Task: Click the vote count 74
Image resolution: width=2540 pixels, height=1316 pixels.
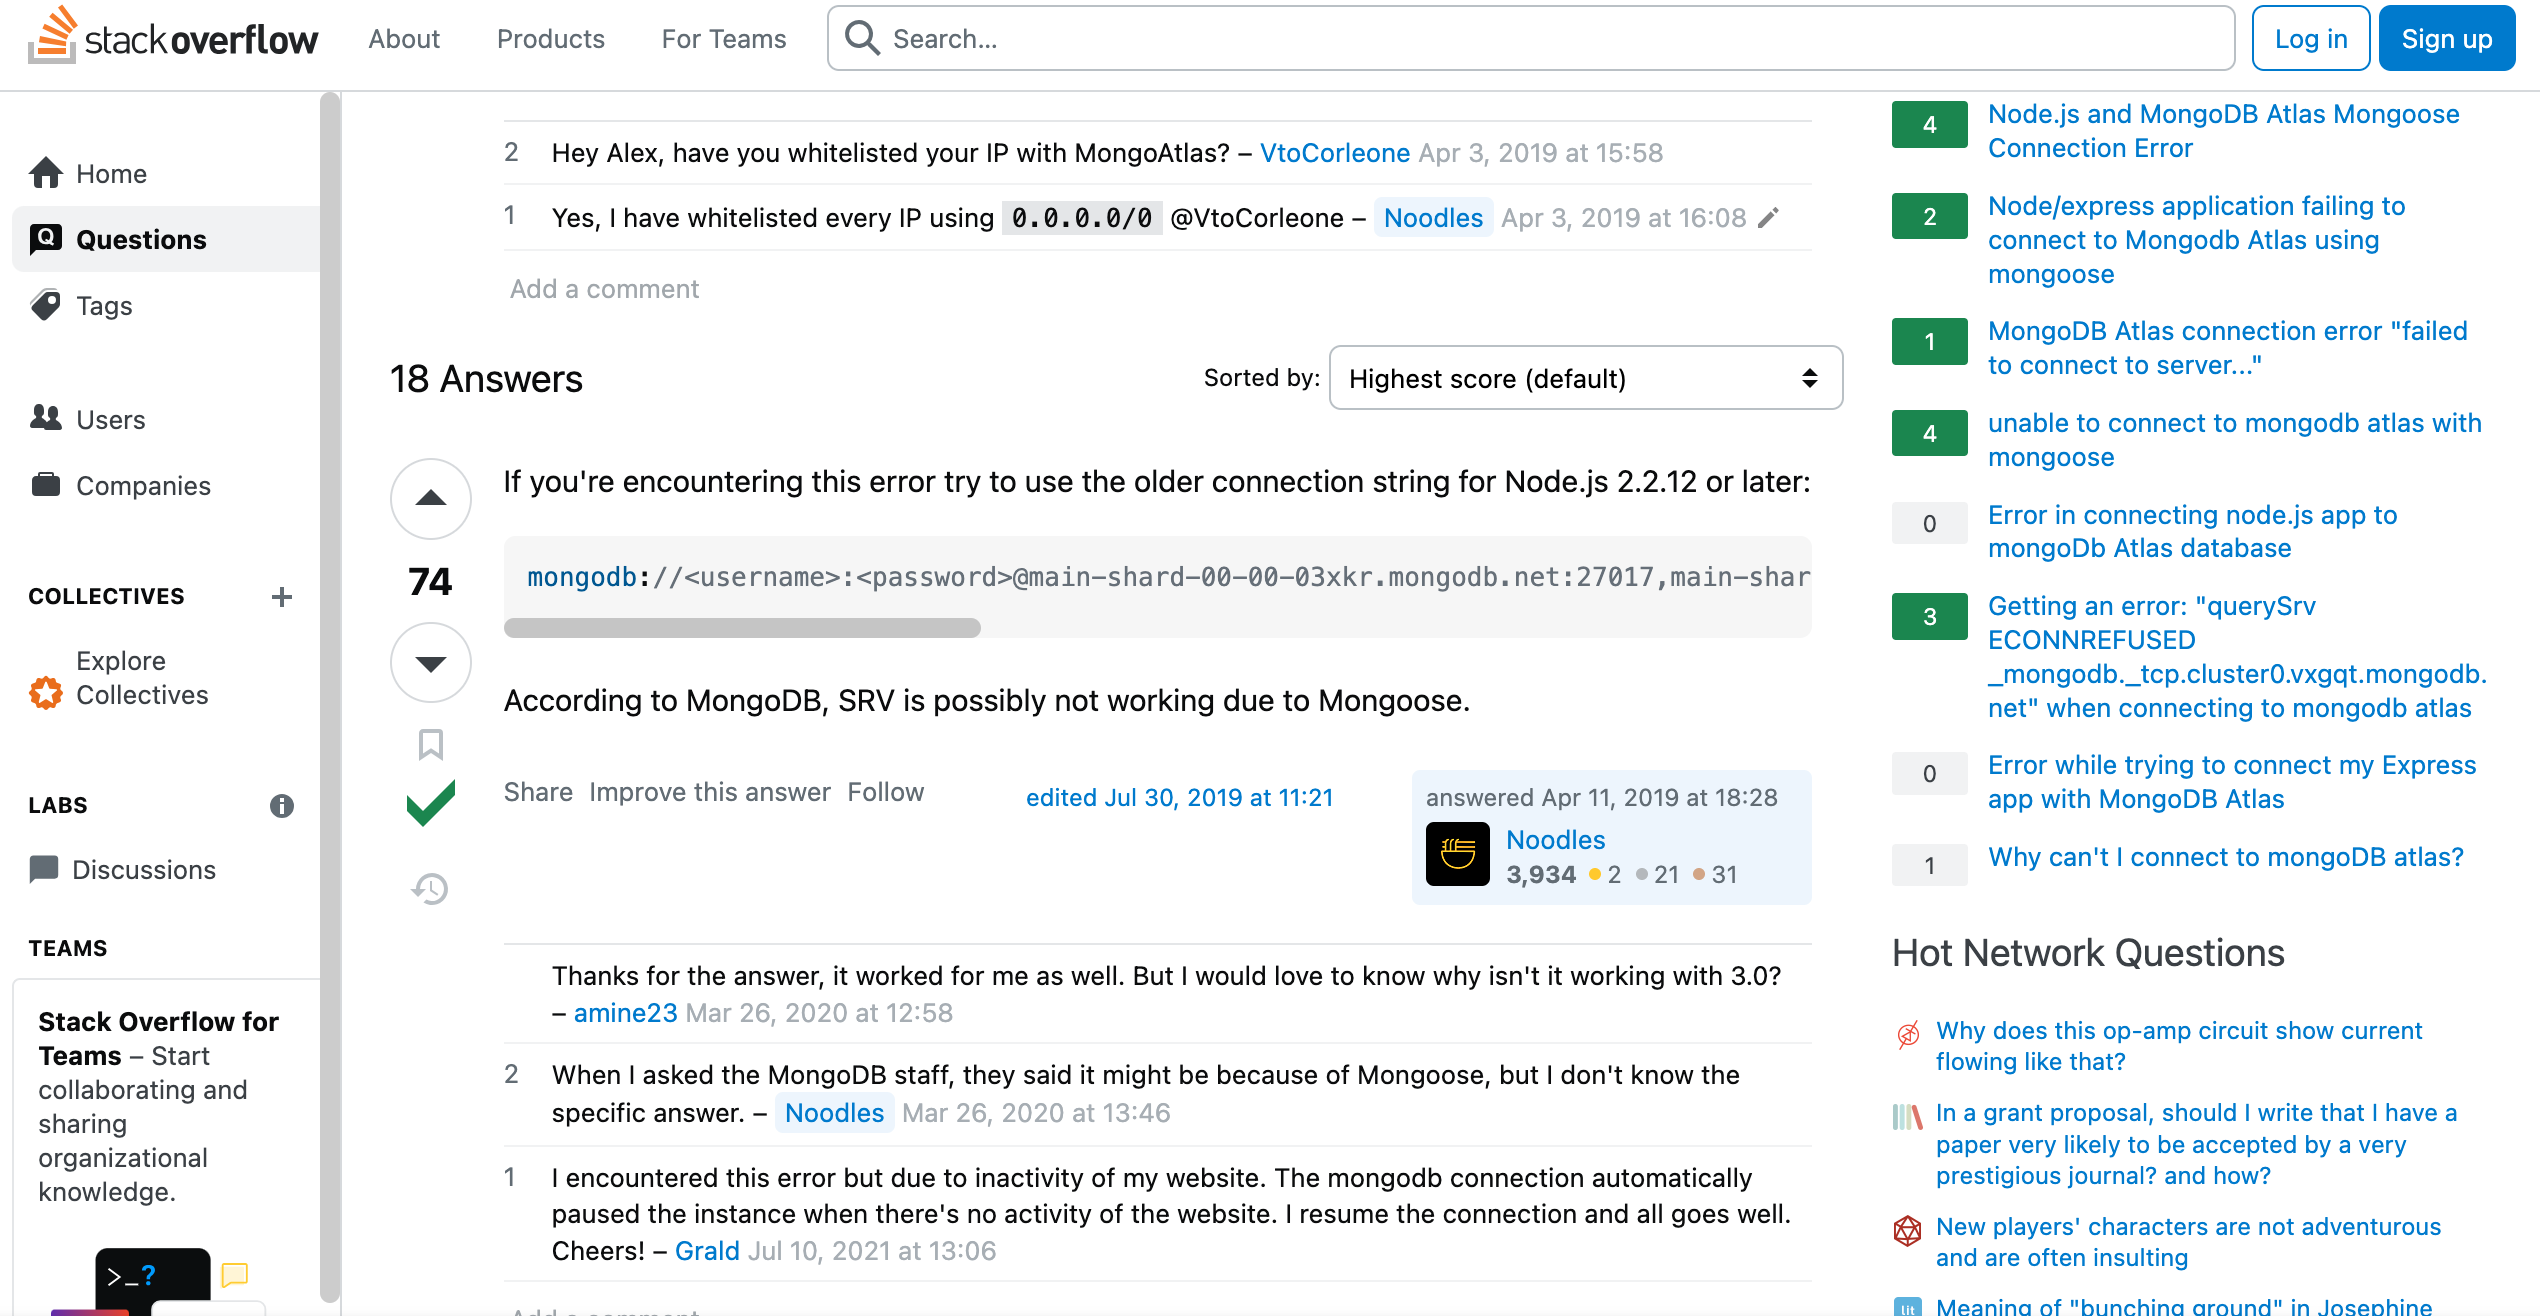Action: point(430,581)
